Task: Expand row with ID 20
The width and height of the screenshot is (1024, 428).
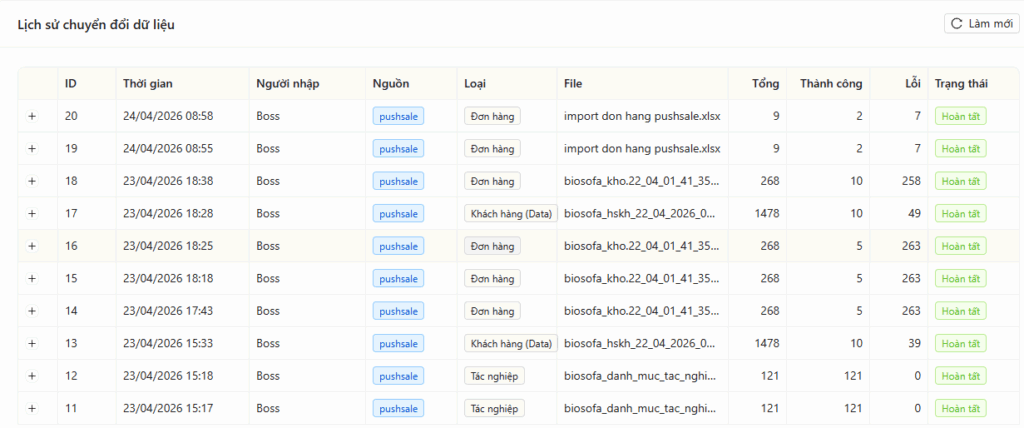Action: point(32,116)
